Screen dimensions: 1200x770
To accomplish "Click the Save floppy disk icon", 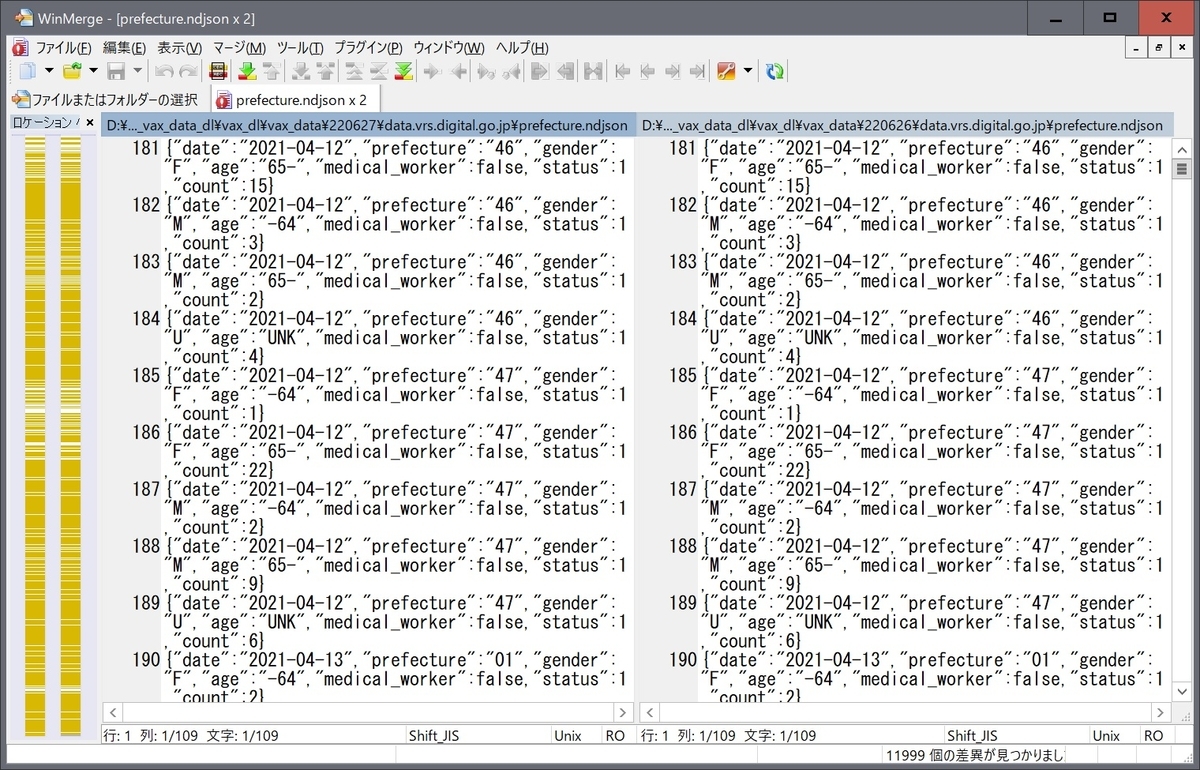I will (117, 71).
